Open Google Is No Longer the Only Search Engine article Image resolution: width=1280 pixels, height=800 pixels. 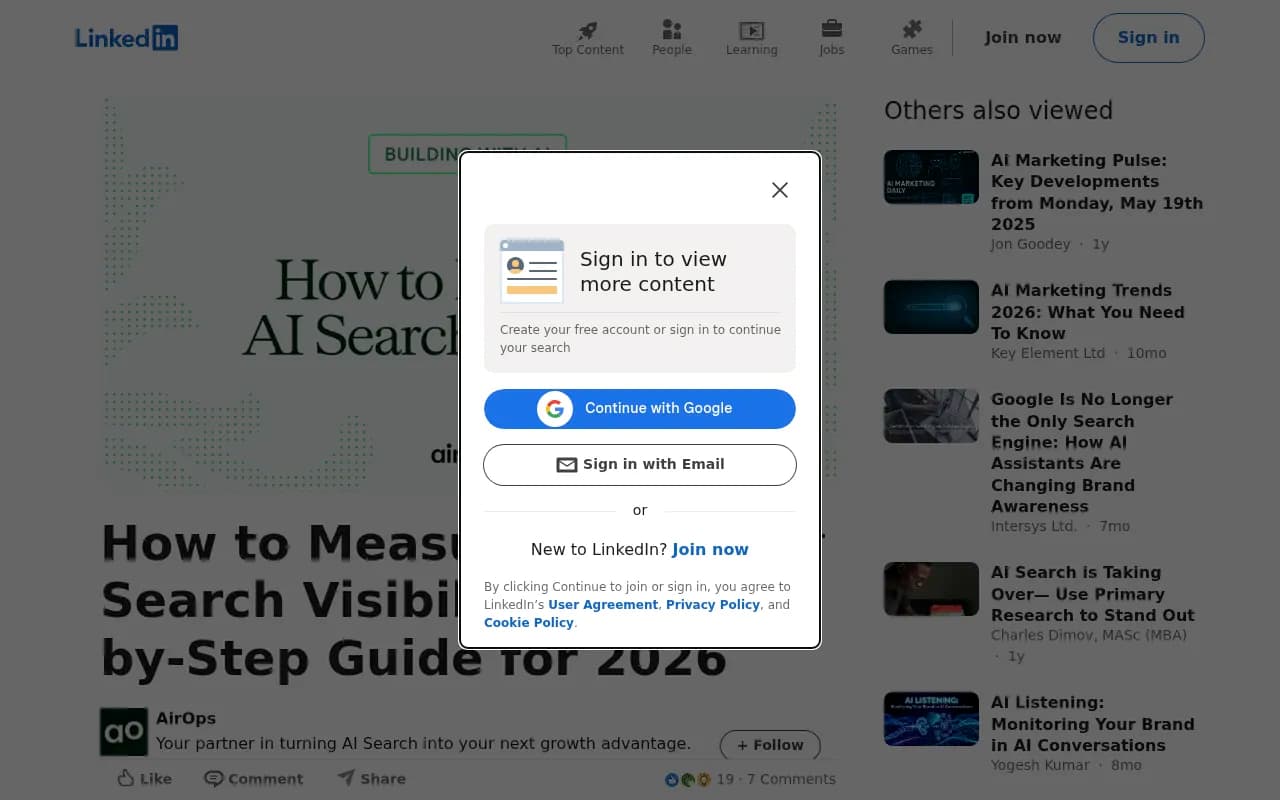tap(1081, 453)
